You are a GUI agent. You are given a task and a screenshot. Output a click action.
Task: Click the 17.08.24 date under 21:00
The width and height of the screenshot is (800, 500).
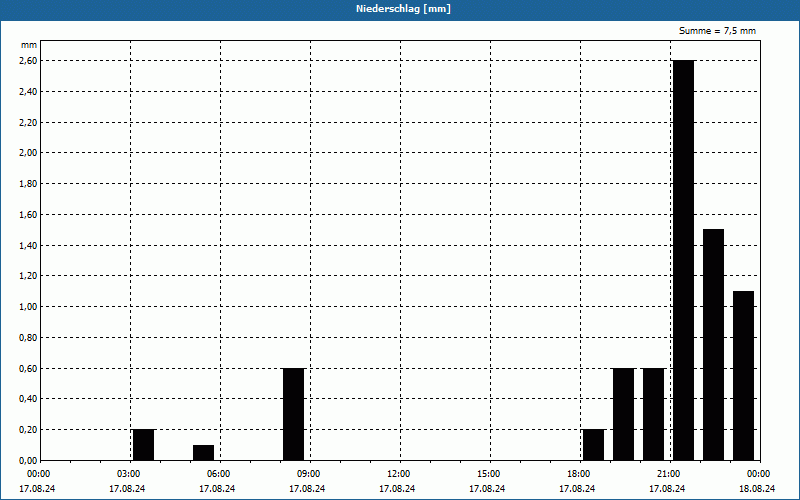click(x=667, y=489)
